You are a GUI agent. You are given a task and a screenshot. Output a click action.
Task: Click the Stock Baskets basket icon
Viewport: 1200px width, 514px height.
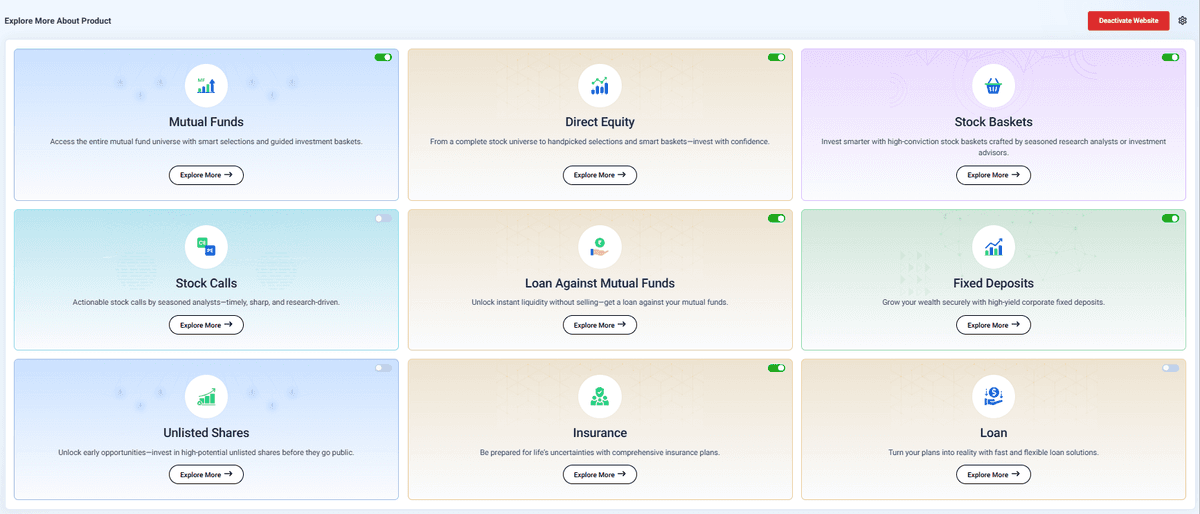993,86
